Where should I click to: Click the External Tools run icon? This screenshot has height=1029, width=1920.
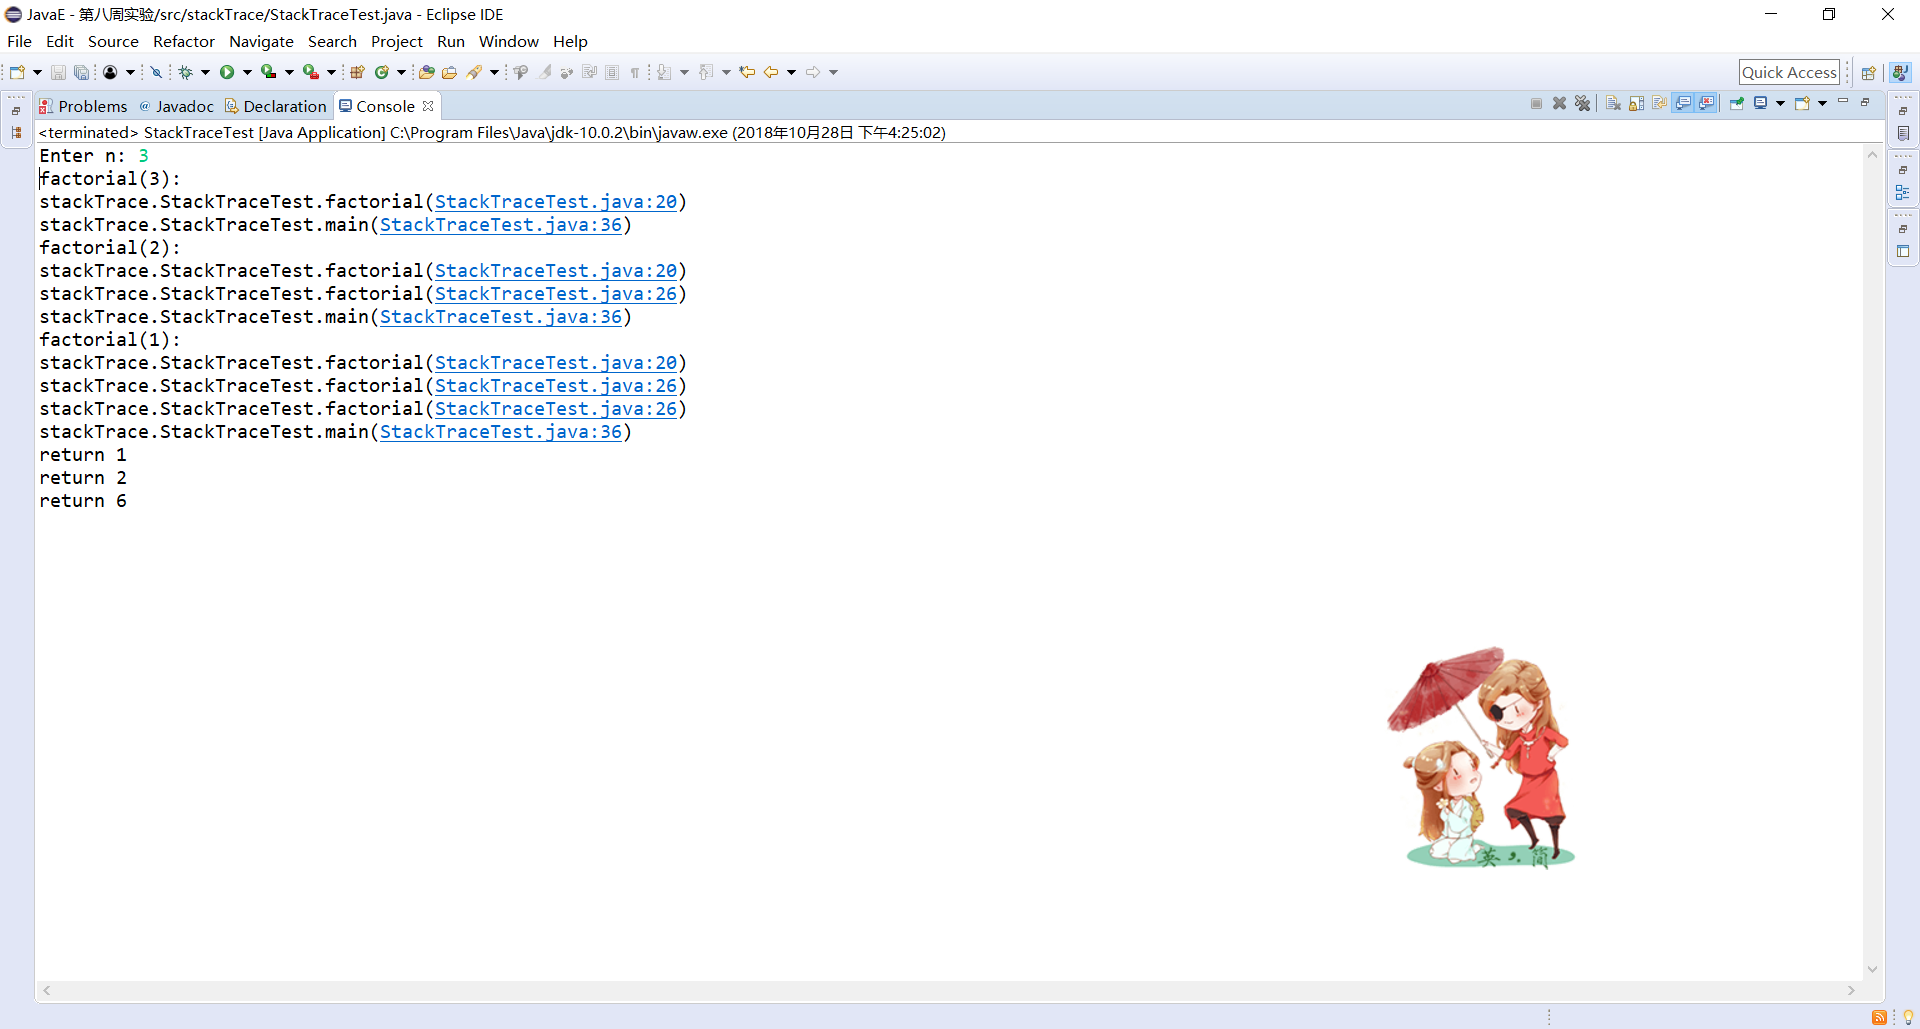point(311,72)
